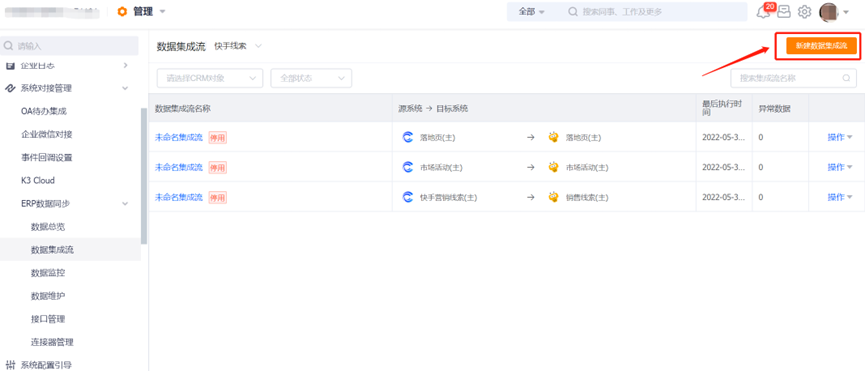Click the search icon in 搜索集成流名称 box
The height and width of the screenshot is (371, 865).
(846, 78)
